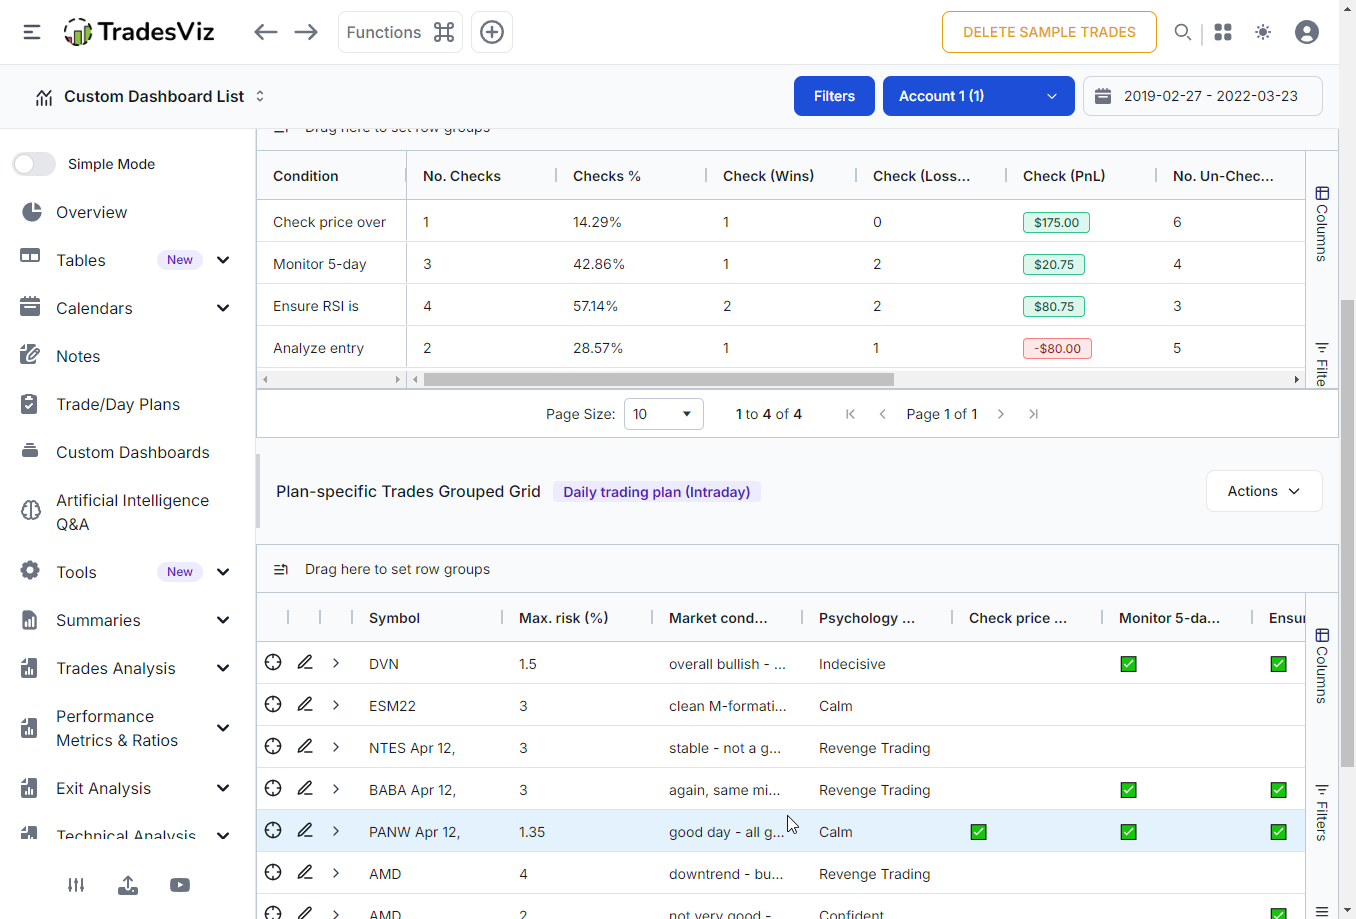Click the edit pencil icon for DVN row
1356x919 pixels.
pos(305,663)
